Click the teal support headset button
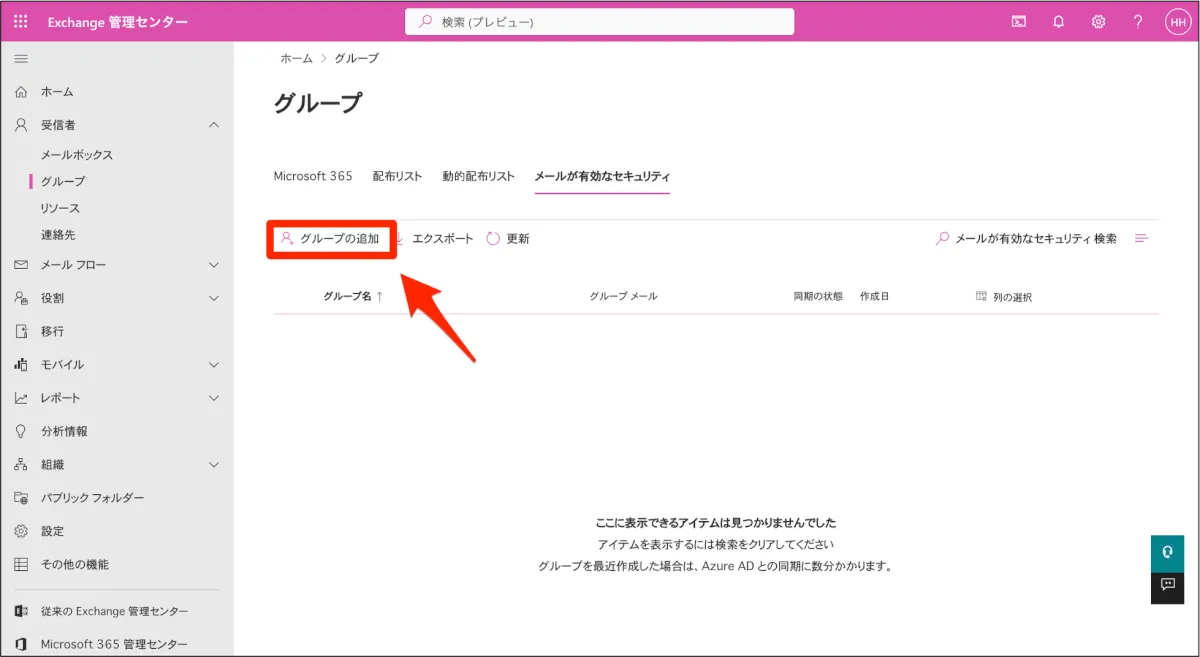The width and height of the screenshot is (1200, 657). pyautogui.click(x=1167, y=552)
